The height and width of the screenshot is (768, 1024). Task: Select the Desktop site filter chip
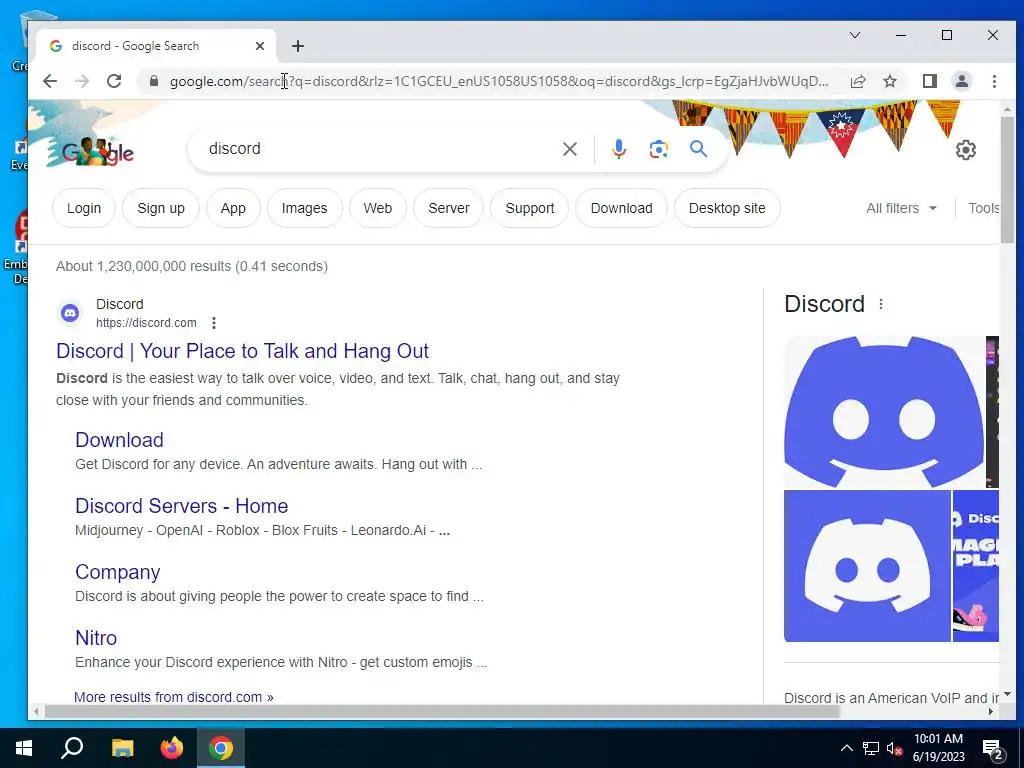727,208
